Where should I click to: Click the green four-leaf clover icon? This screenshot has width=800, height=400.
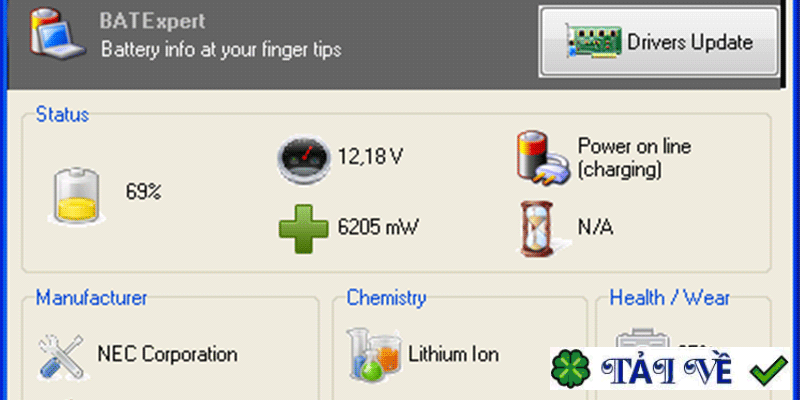tap(571, 369)
